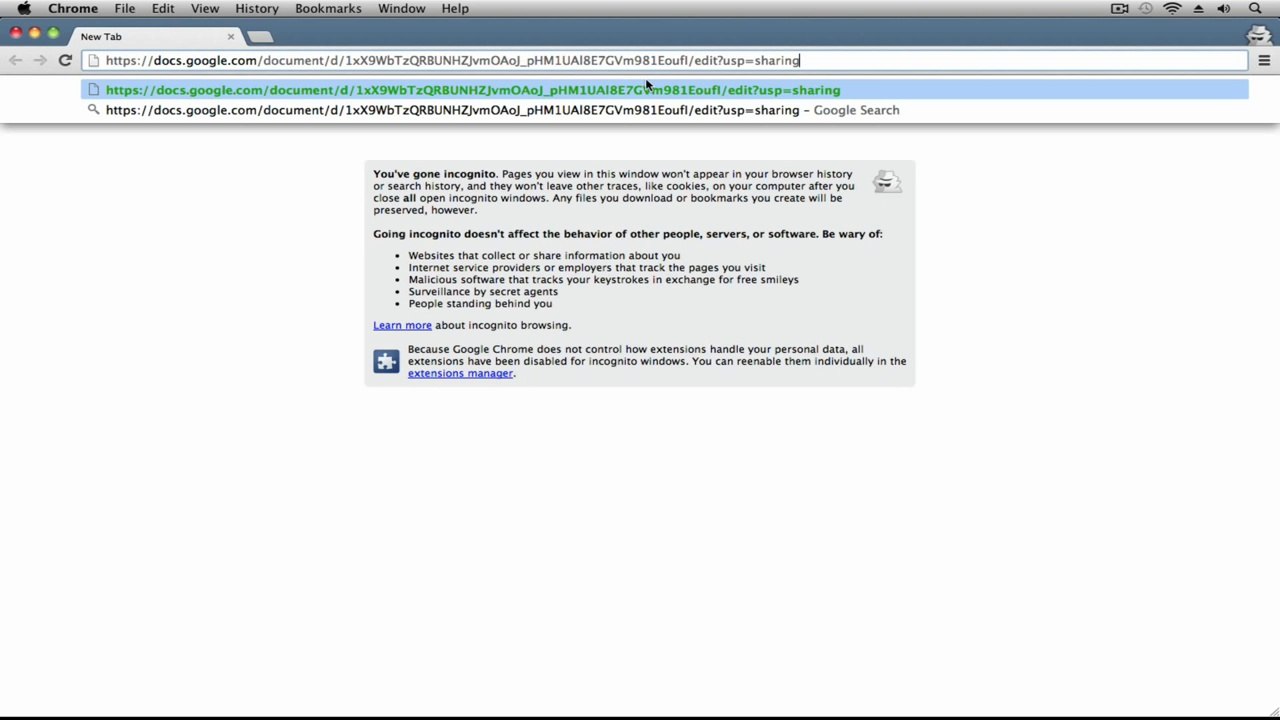Image resolution: width=1280 pixels, height=720 pixels.
Task: Open the Bookmarks menu
Action: point(328,9)
